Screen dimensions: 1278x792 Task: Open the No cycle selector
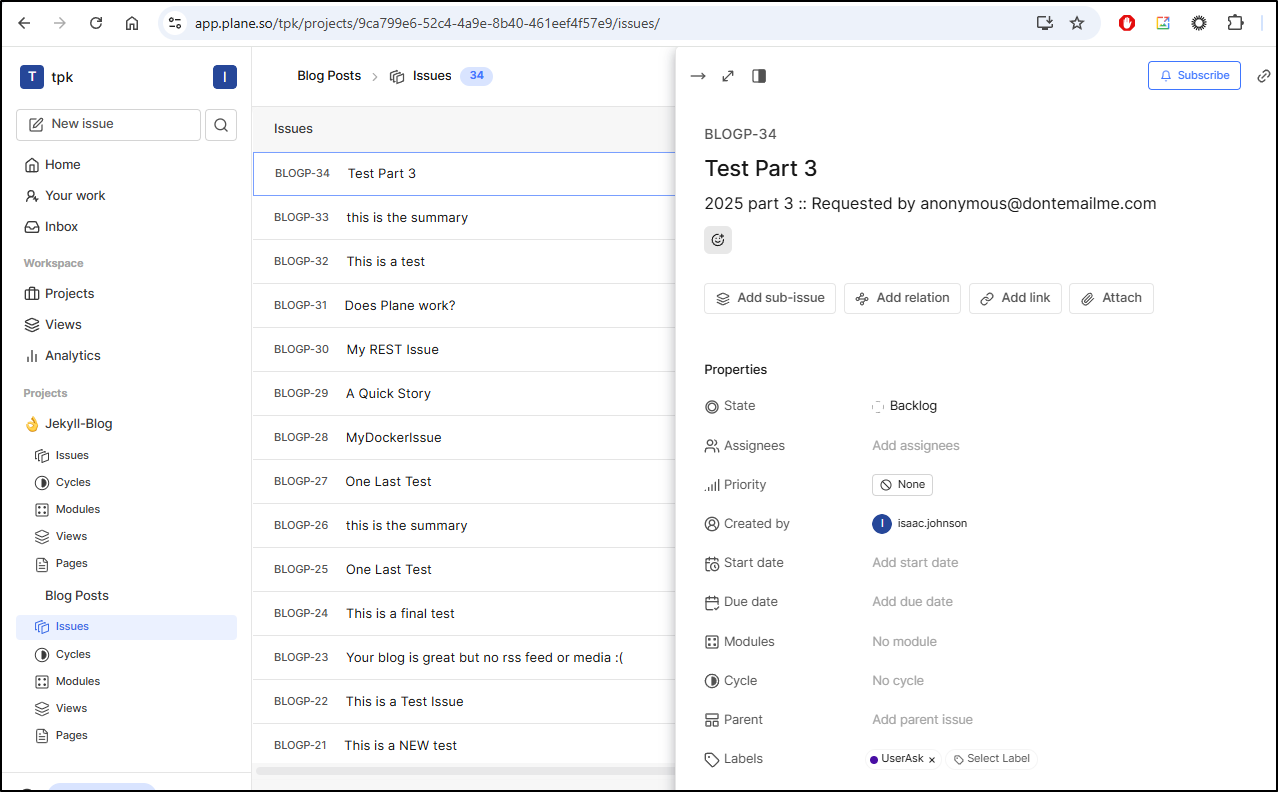click(898, 681)
